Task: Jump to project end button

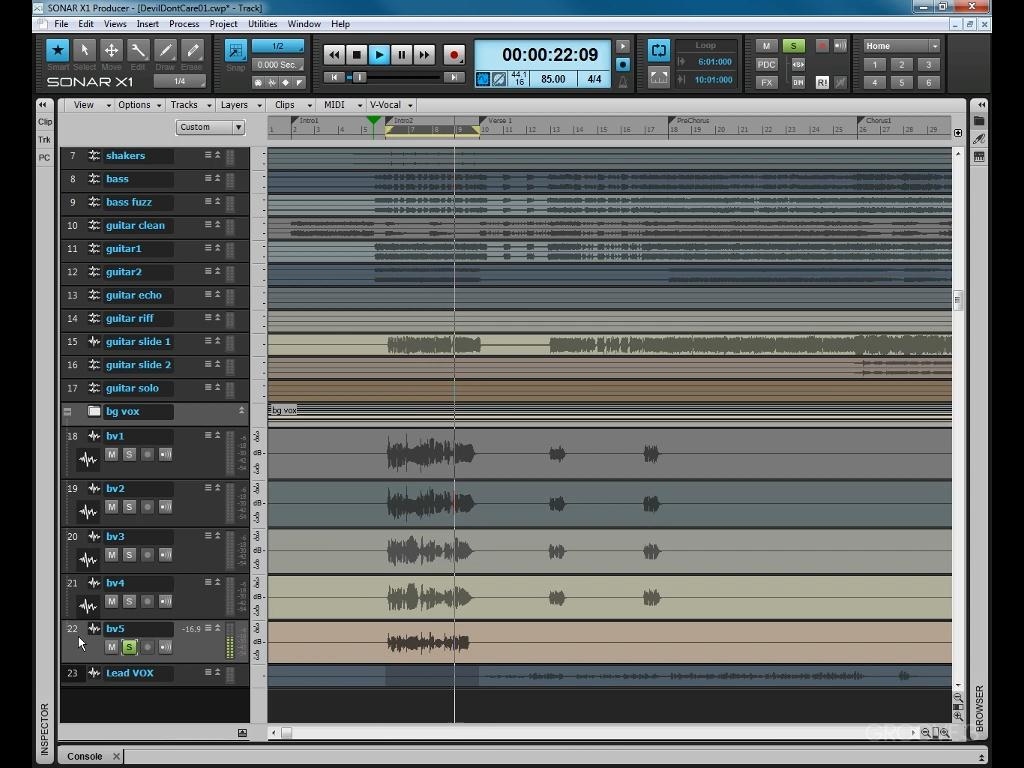Action: (x=453, y=78)
